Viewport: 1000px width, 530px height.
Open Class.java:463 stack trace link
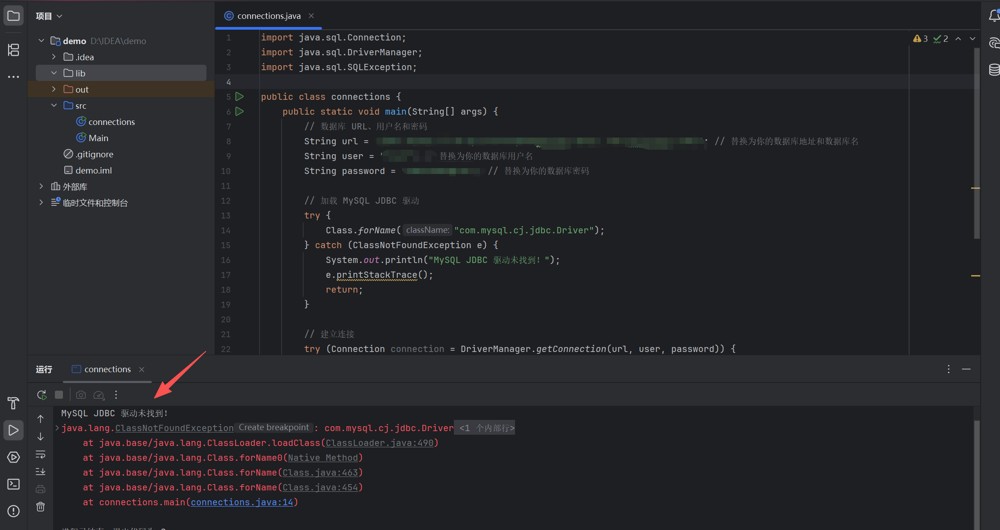[x=320, y=473]
